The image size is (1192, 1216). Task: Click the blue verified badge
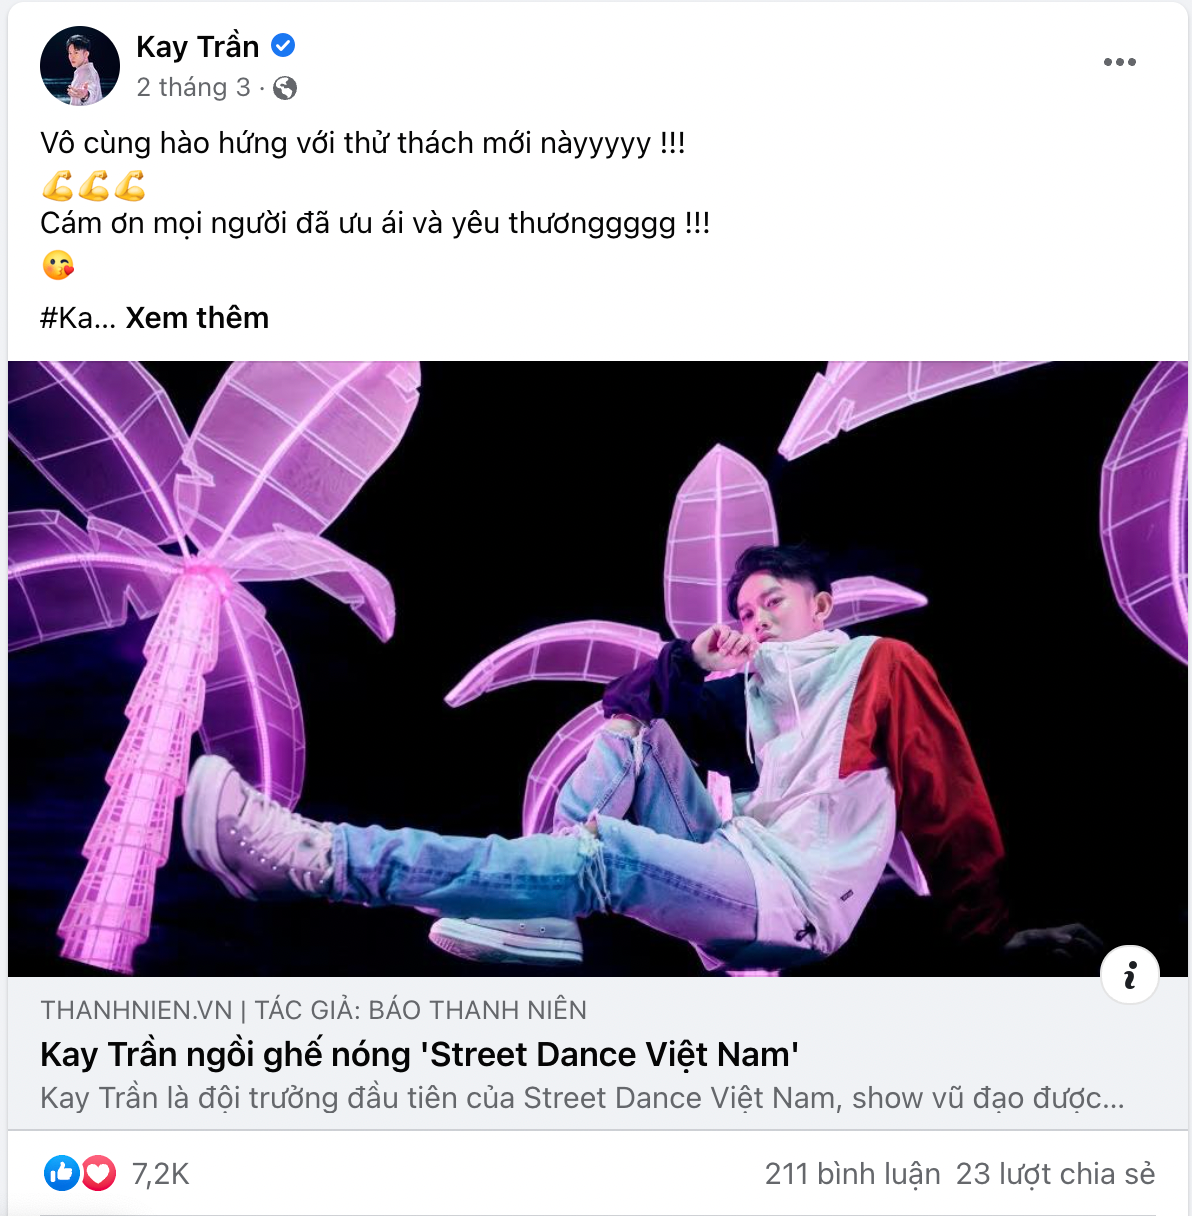point(283,45)
